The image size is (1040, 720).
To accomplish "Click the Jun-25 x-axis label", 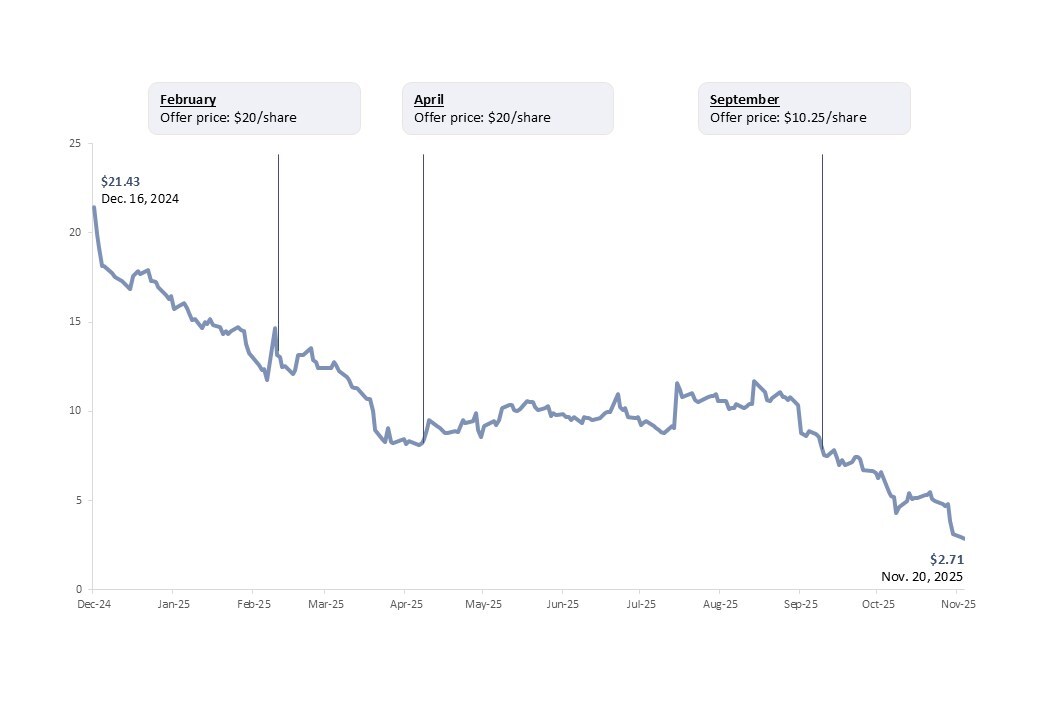I will 562,604.
